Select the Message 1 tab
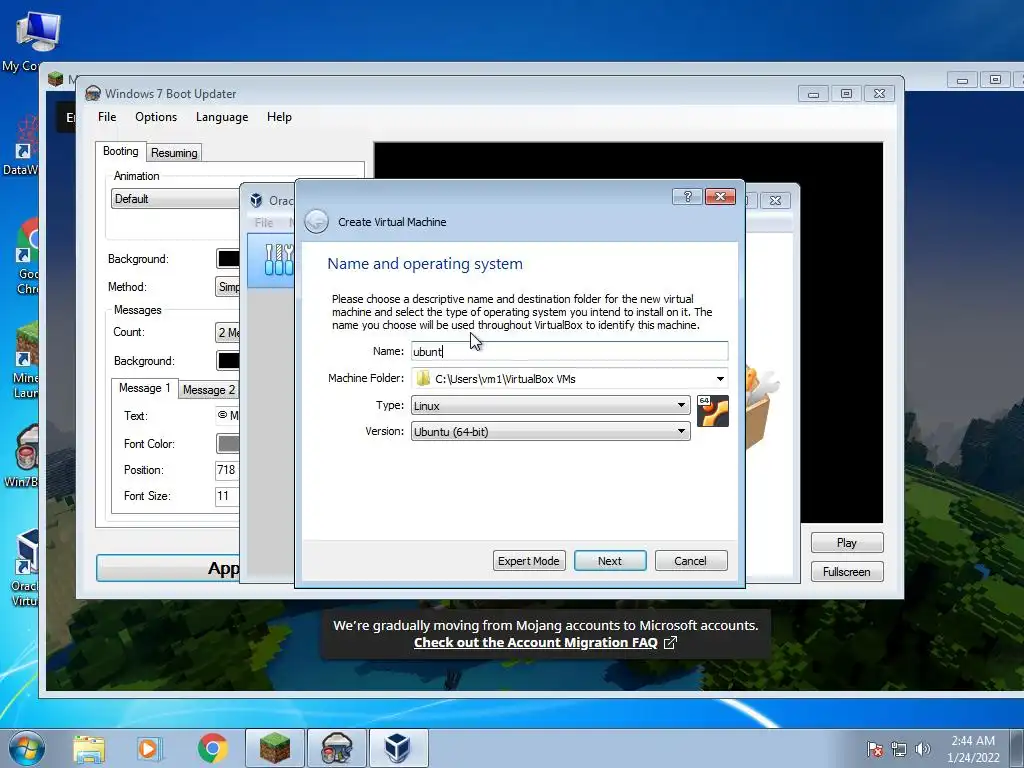This screenshot has height=768, width=1024. [144, 388]
